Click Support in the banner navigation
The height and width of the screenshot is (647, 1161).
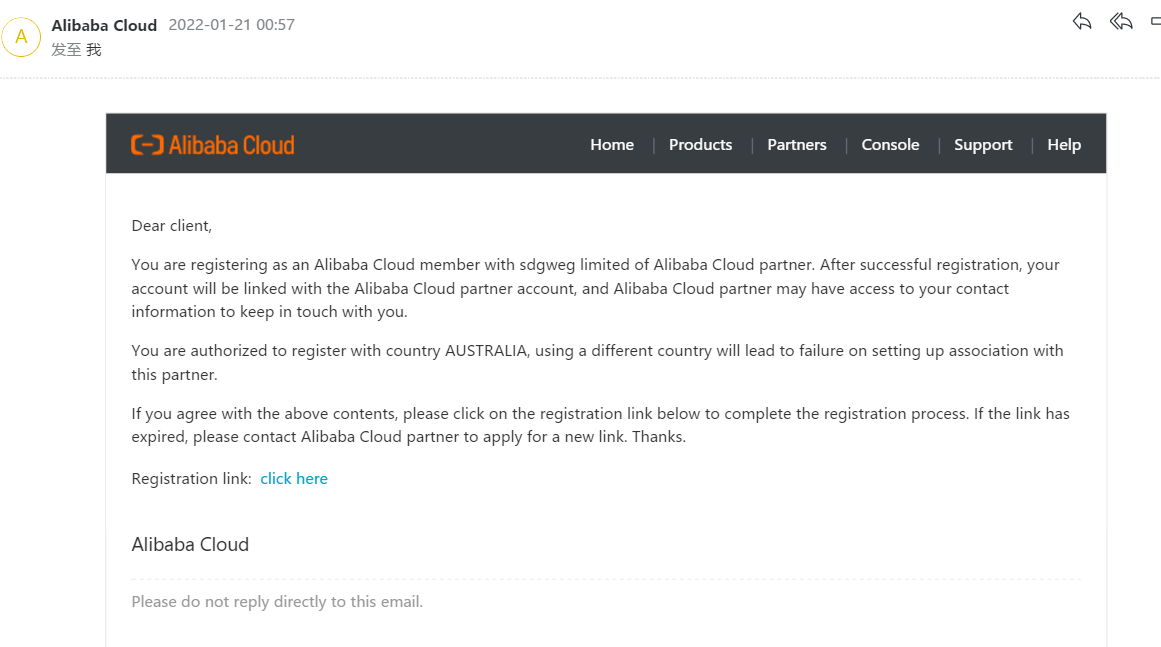[983, 145]
